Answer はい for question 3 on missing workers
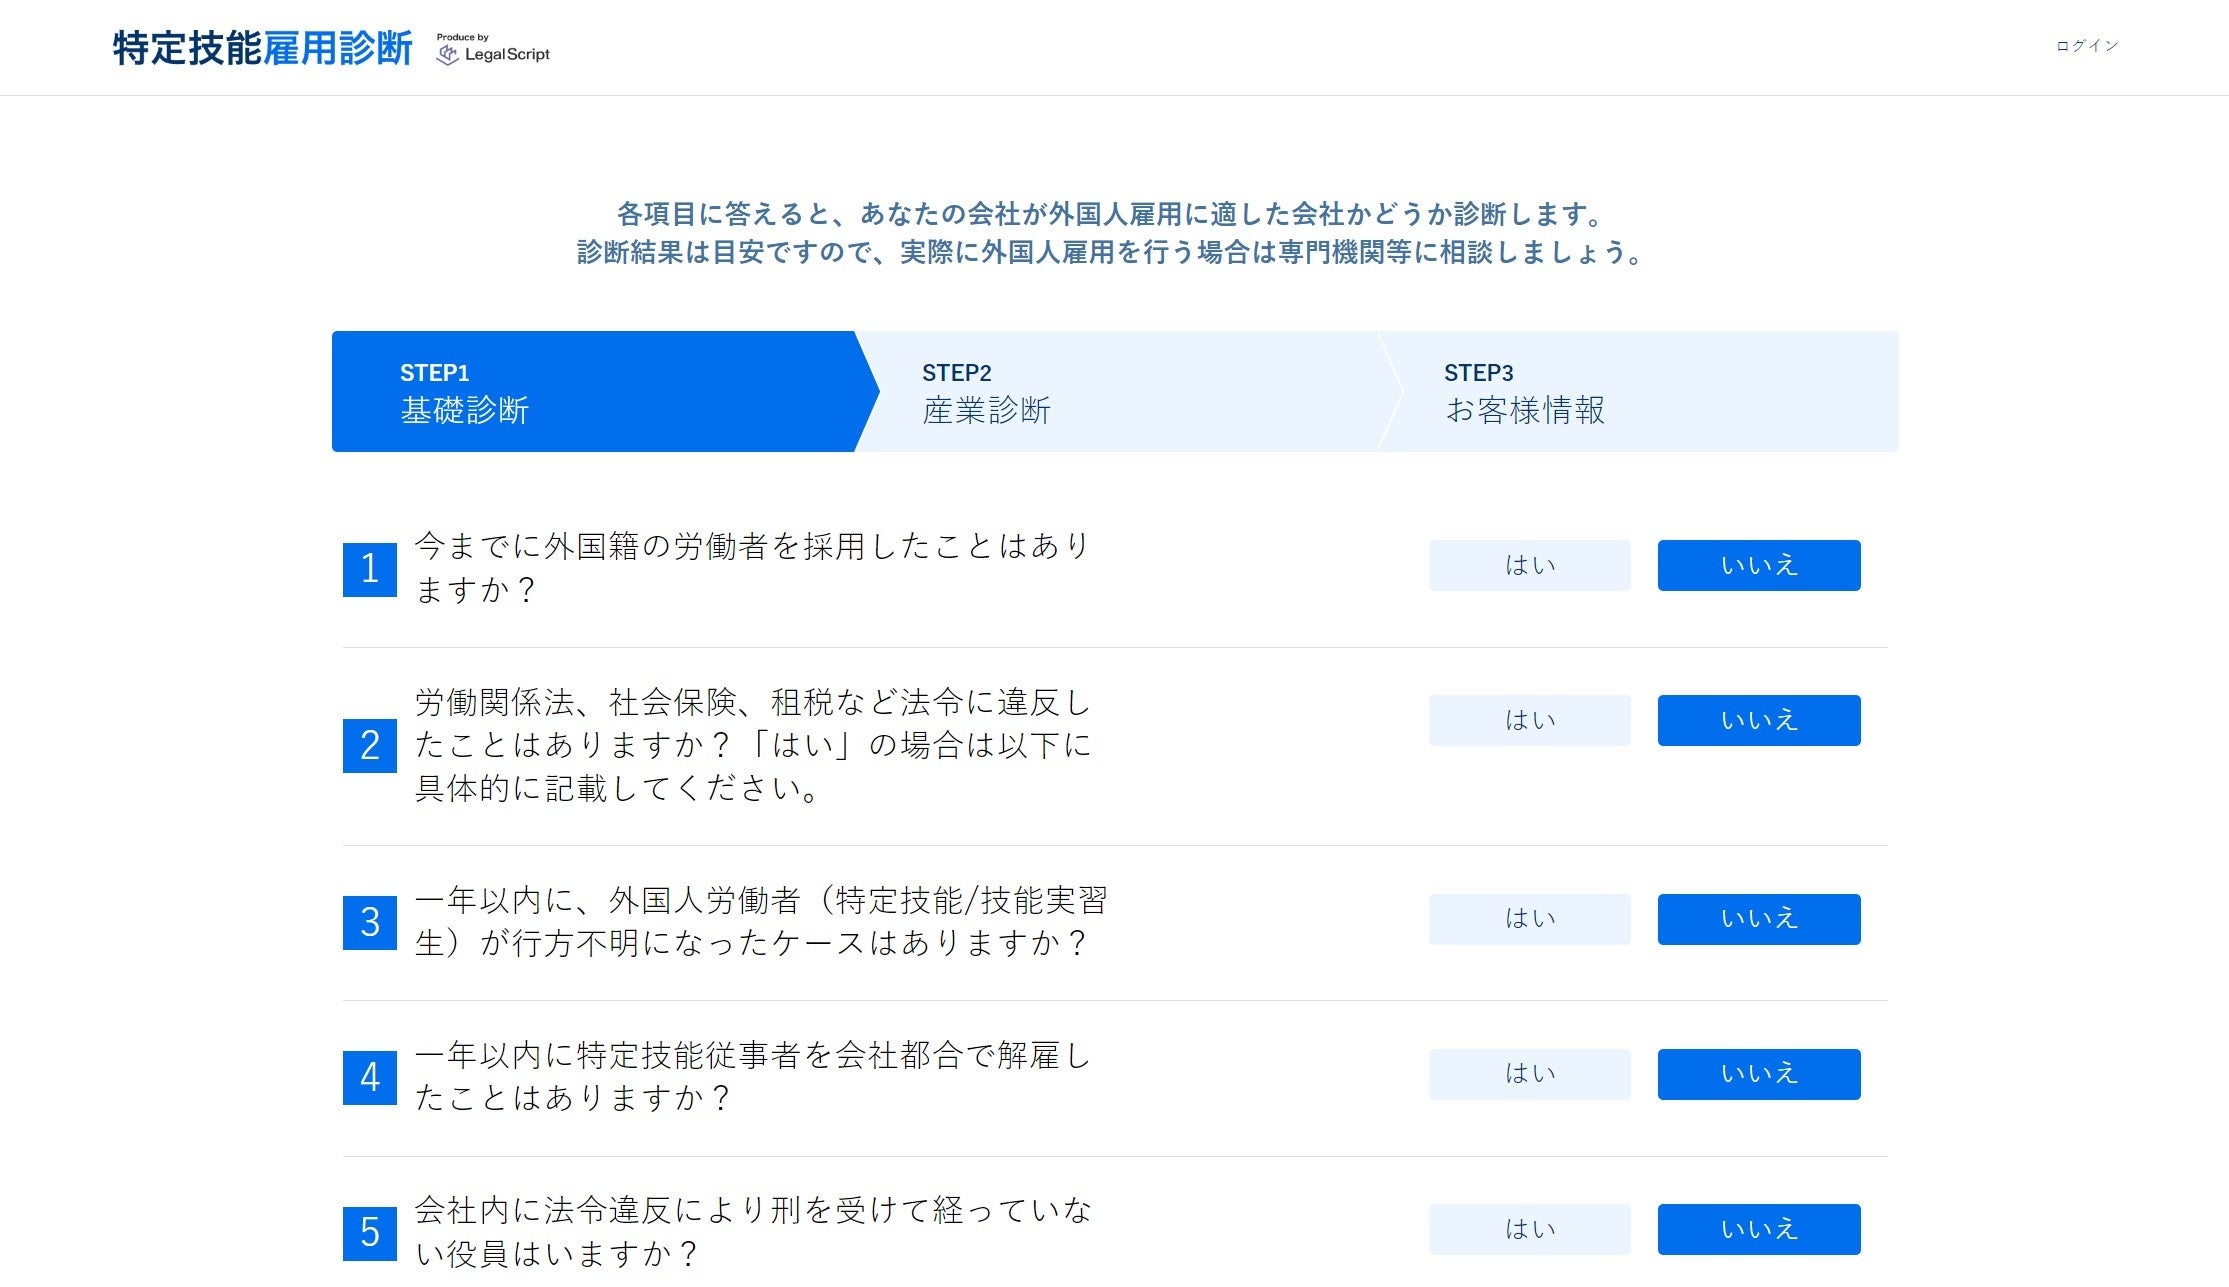The width and height of the screenshot is (2229, 1287). click(1529, 919)
